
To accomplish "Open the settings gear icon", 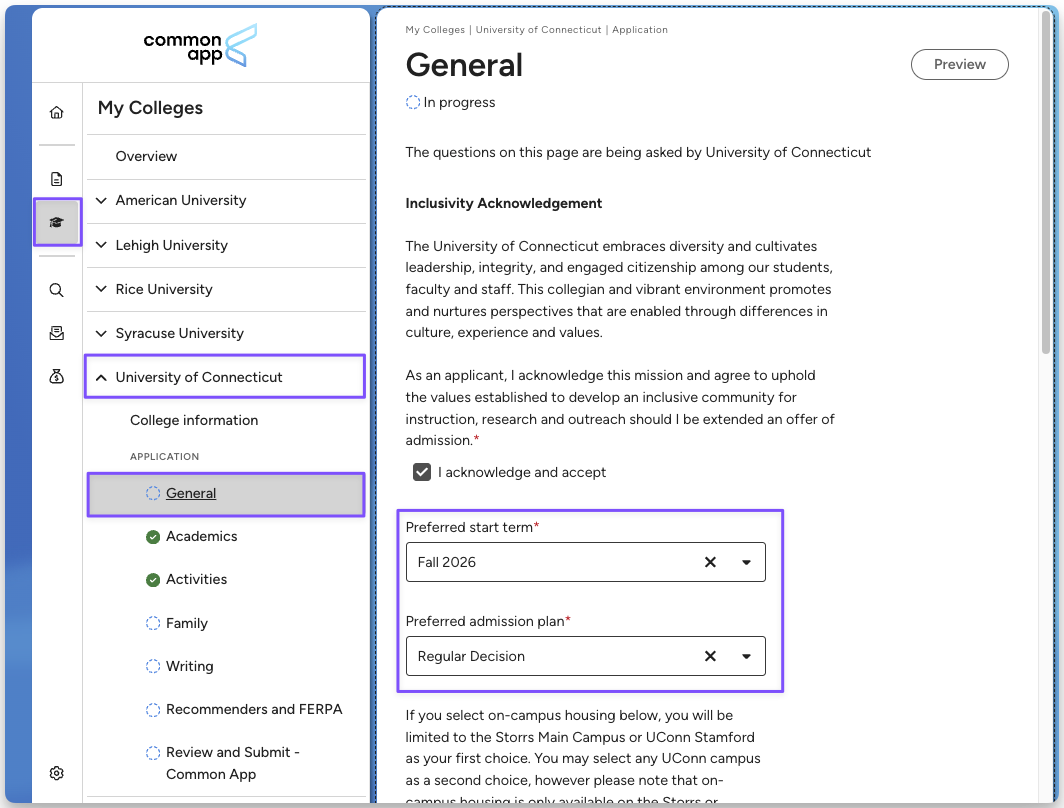I will click(x=56, y=773).
